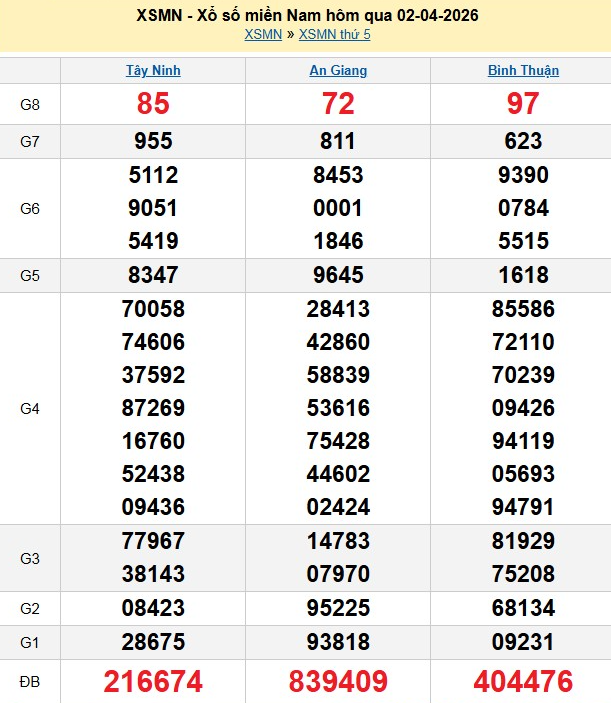
Task: Select An Giang special prize 839409
Action: click(x=338, y=682)
